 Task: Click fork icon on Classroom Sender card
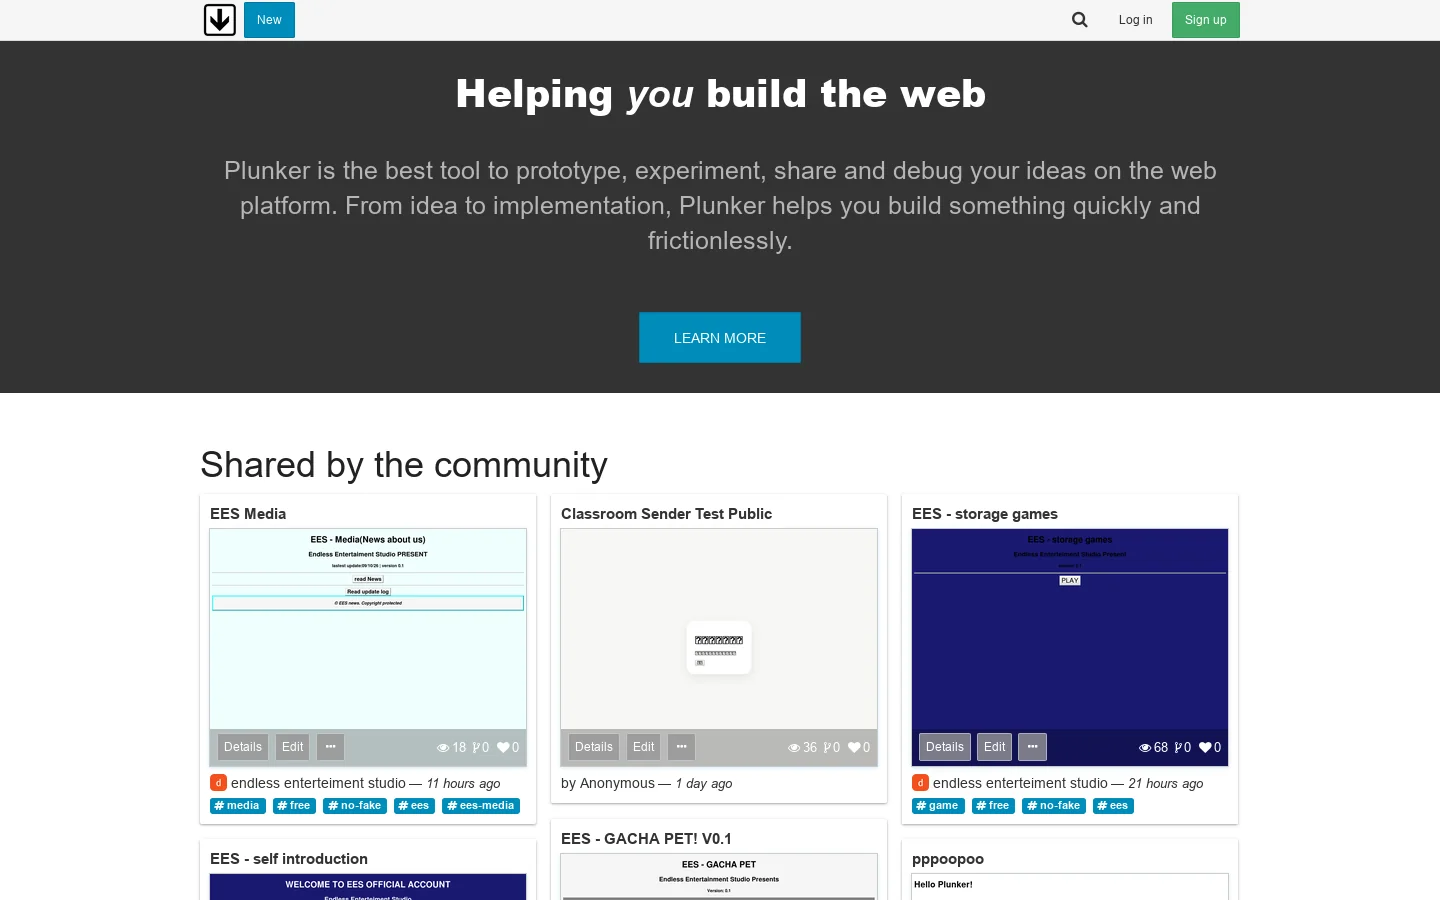[827, 747]
